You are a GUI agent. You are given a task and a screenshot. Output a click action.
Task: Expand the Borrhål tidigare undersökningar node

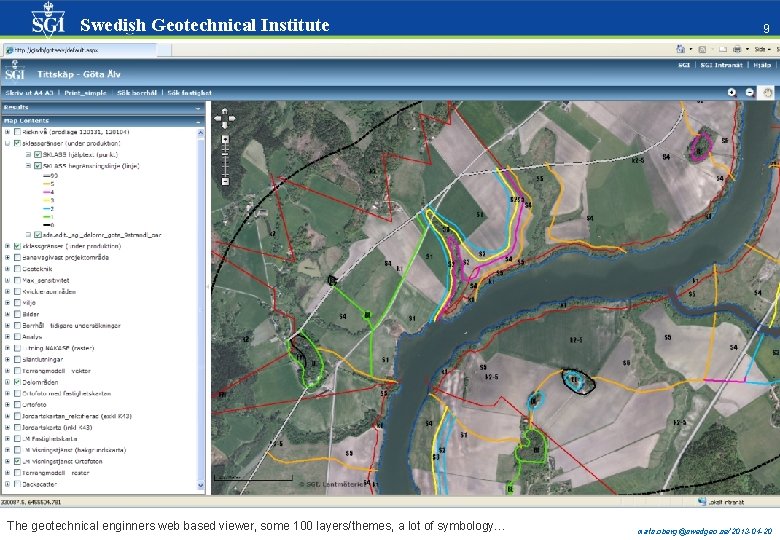[7, 326]
